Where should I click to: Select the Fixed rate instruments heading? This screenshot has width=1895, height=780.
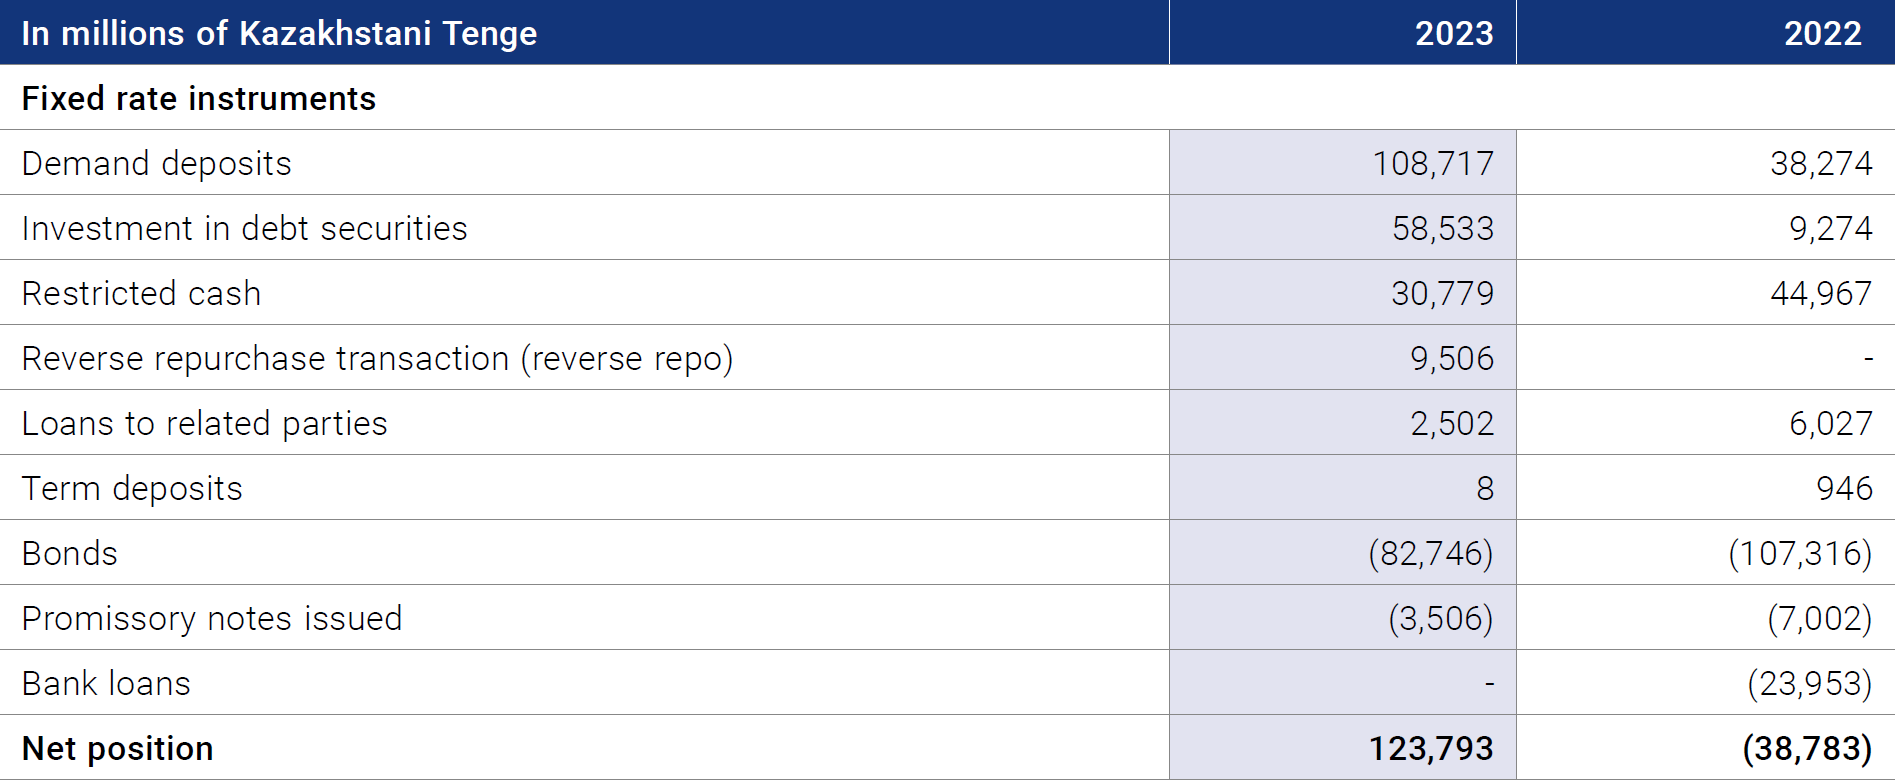199,98
